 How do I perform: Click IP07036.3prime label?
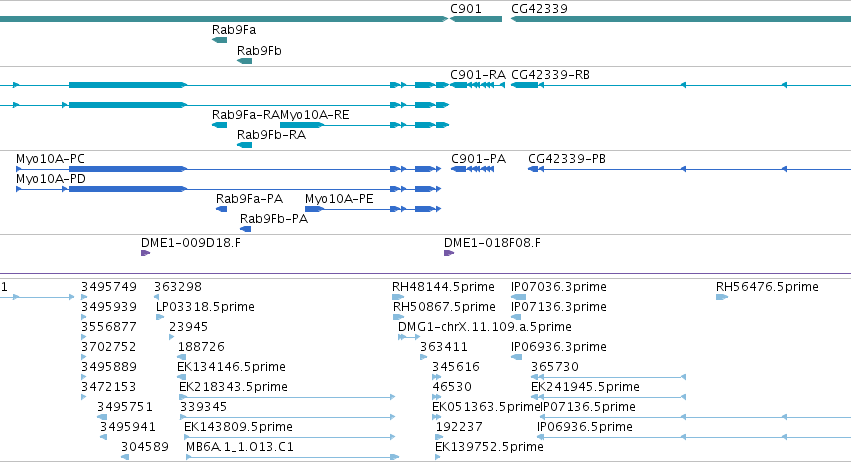(558, 287)
